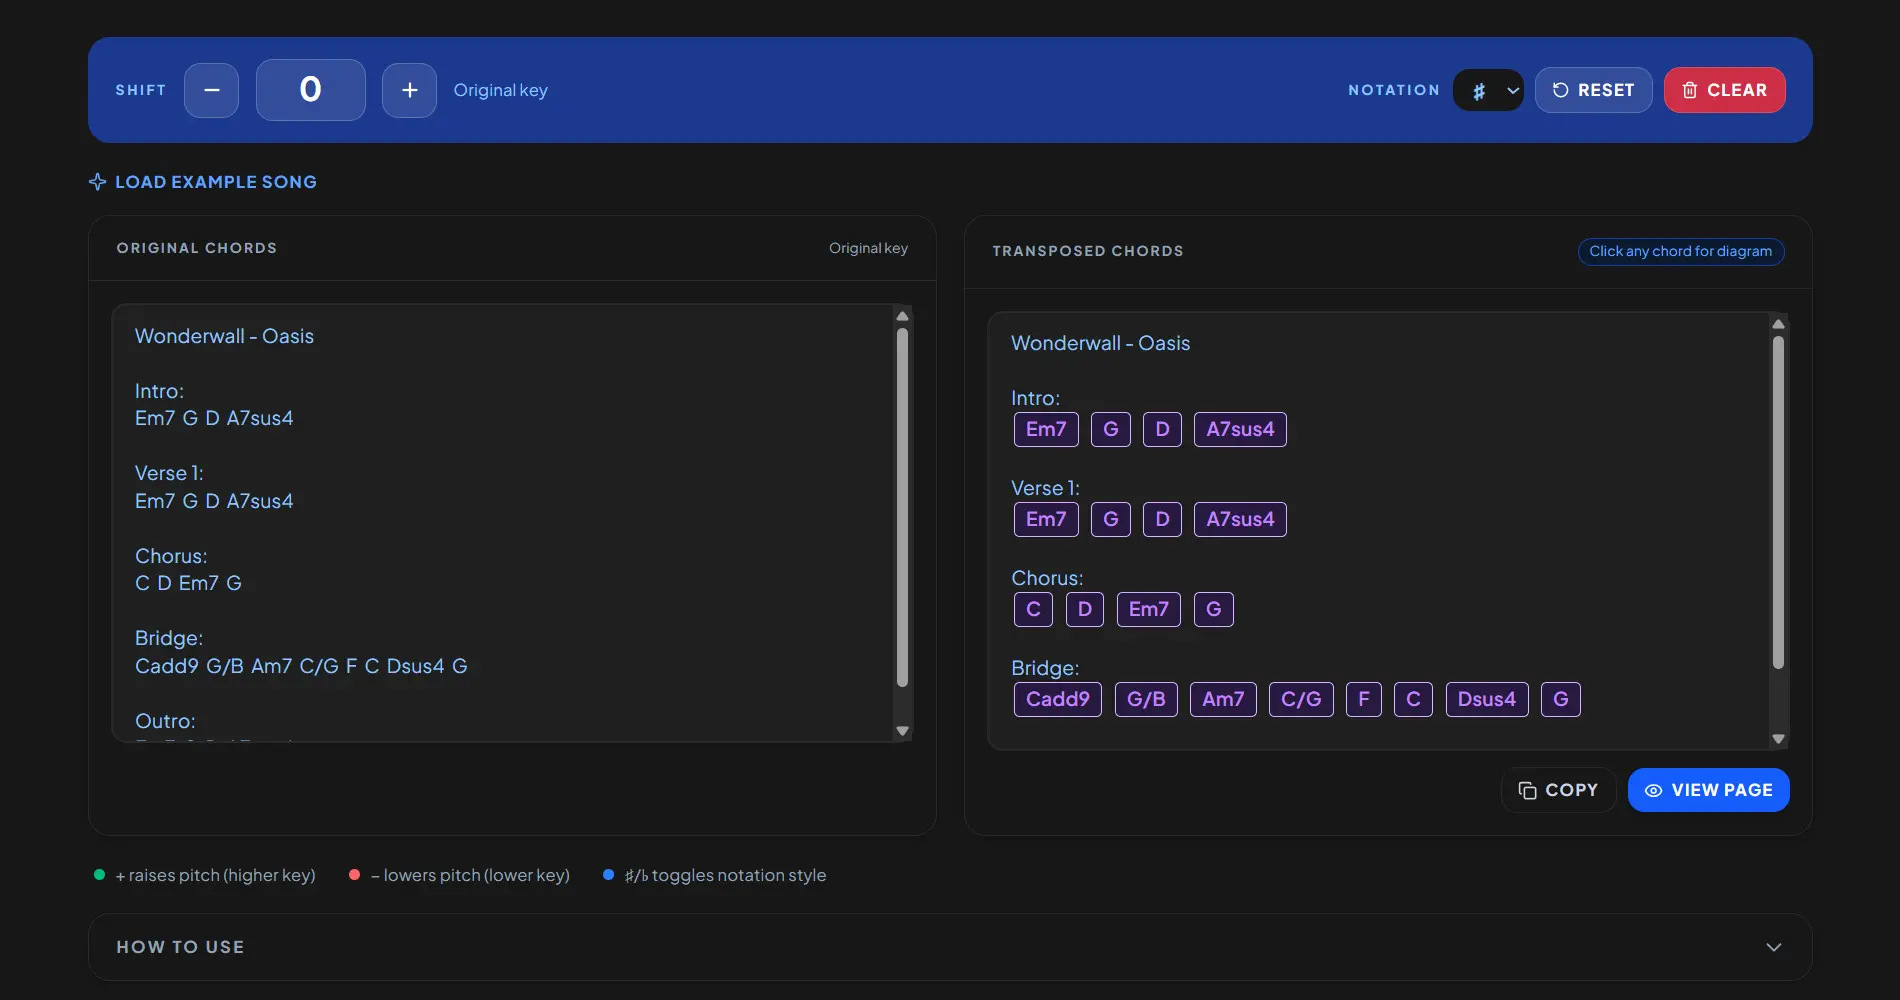Open C chord diagram in Chorus
Image resolution: width=1900 pixels, height=1000 pixels.
(1033, 609)
